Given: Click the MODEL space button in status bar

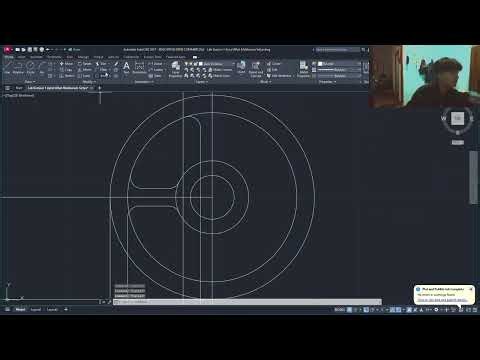Looking at the screenshot, I should pos(339,310).
